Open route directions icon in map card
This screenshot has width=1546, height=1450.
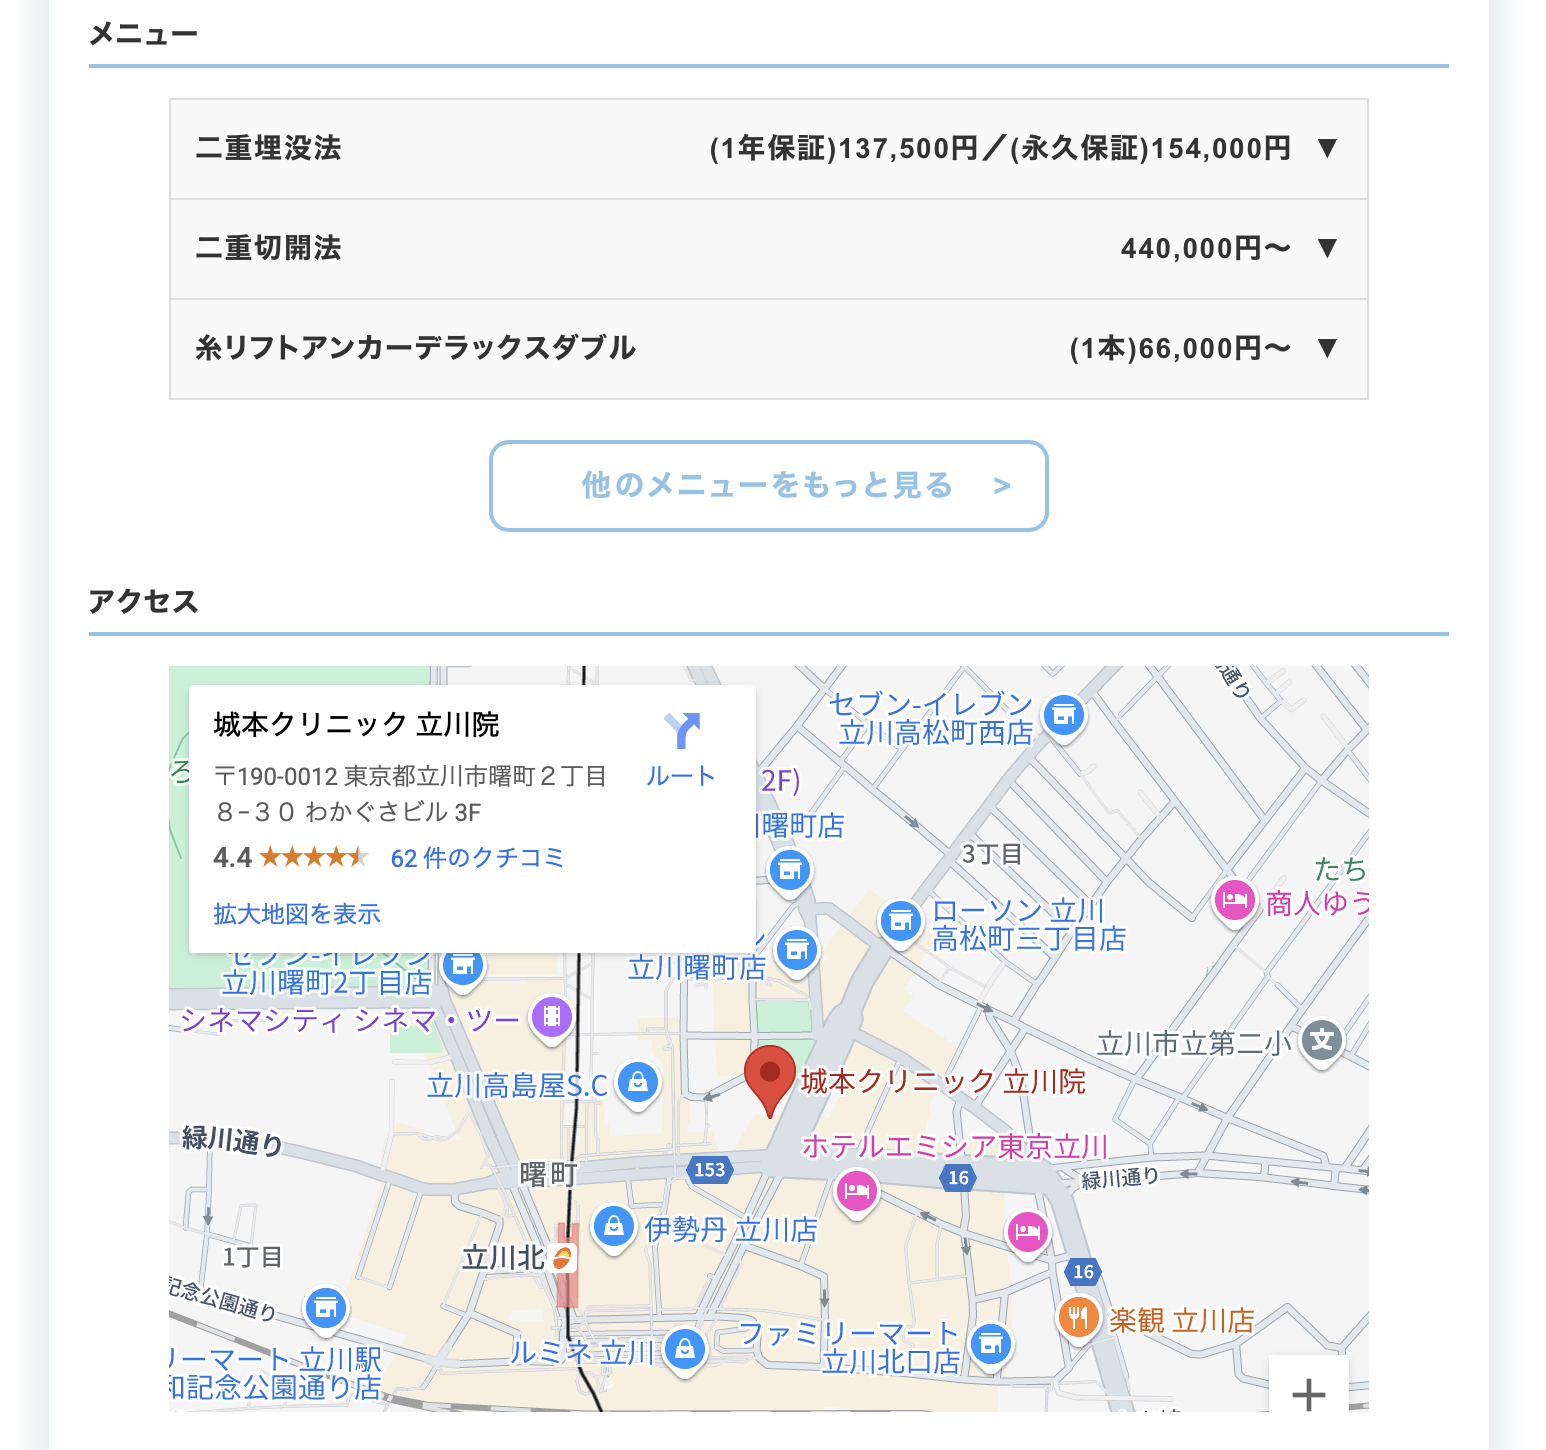[x=681, y=732]
